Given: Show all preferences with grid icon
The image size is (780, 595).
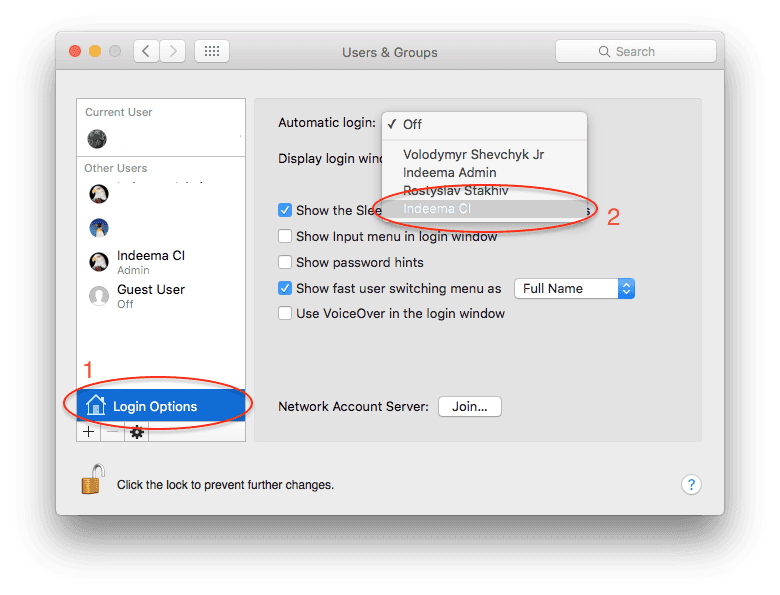Looking at the screenshot, I should tap(212, 51).
